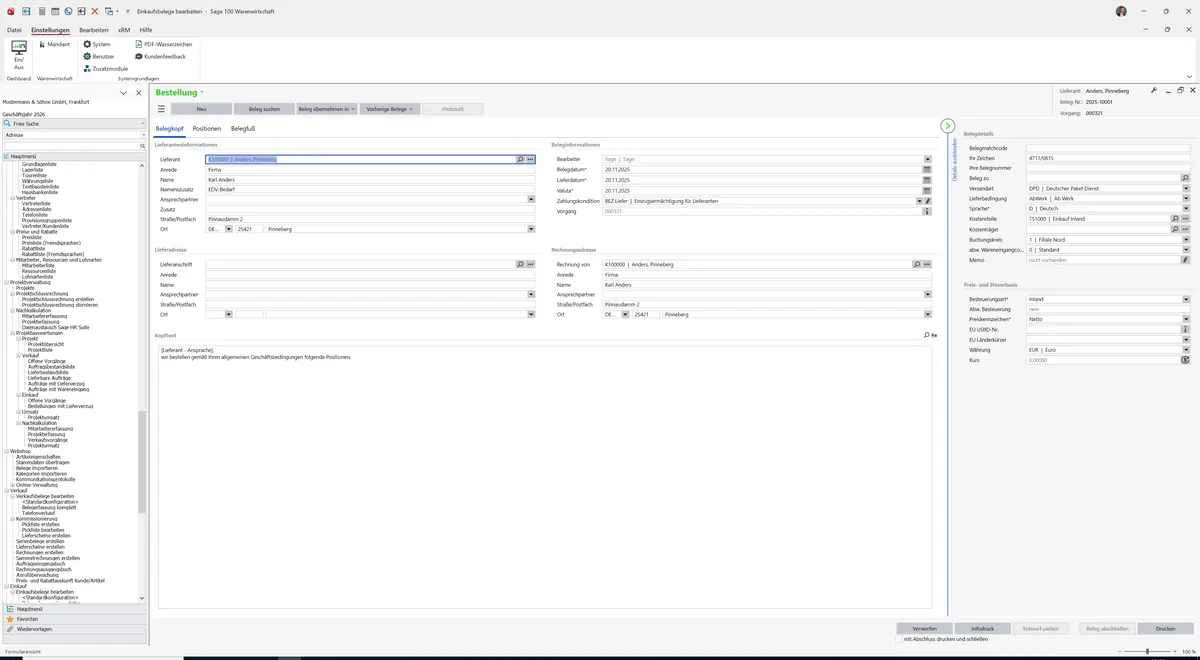Collapse Details ausblenden vertical label

[x=954, y=159]
